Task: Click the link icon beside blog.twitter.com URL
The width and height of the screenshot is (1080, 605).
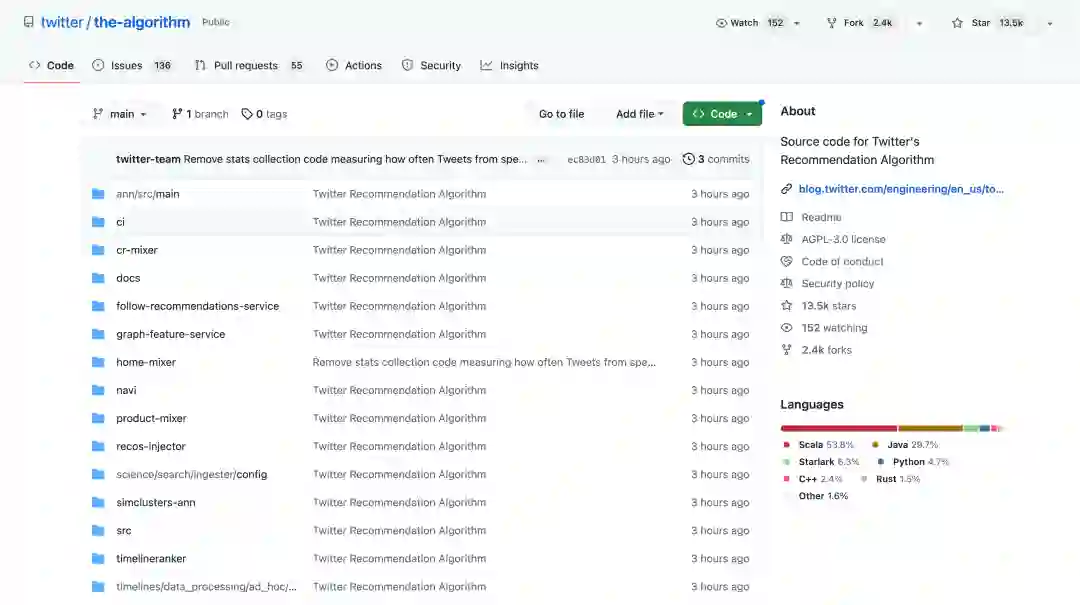Action: [x=787, y=188]
